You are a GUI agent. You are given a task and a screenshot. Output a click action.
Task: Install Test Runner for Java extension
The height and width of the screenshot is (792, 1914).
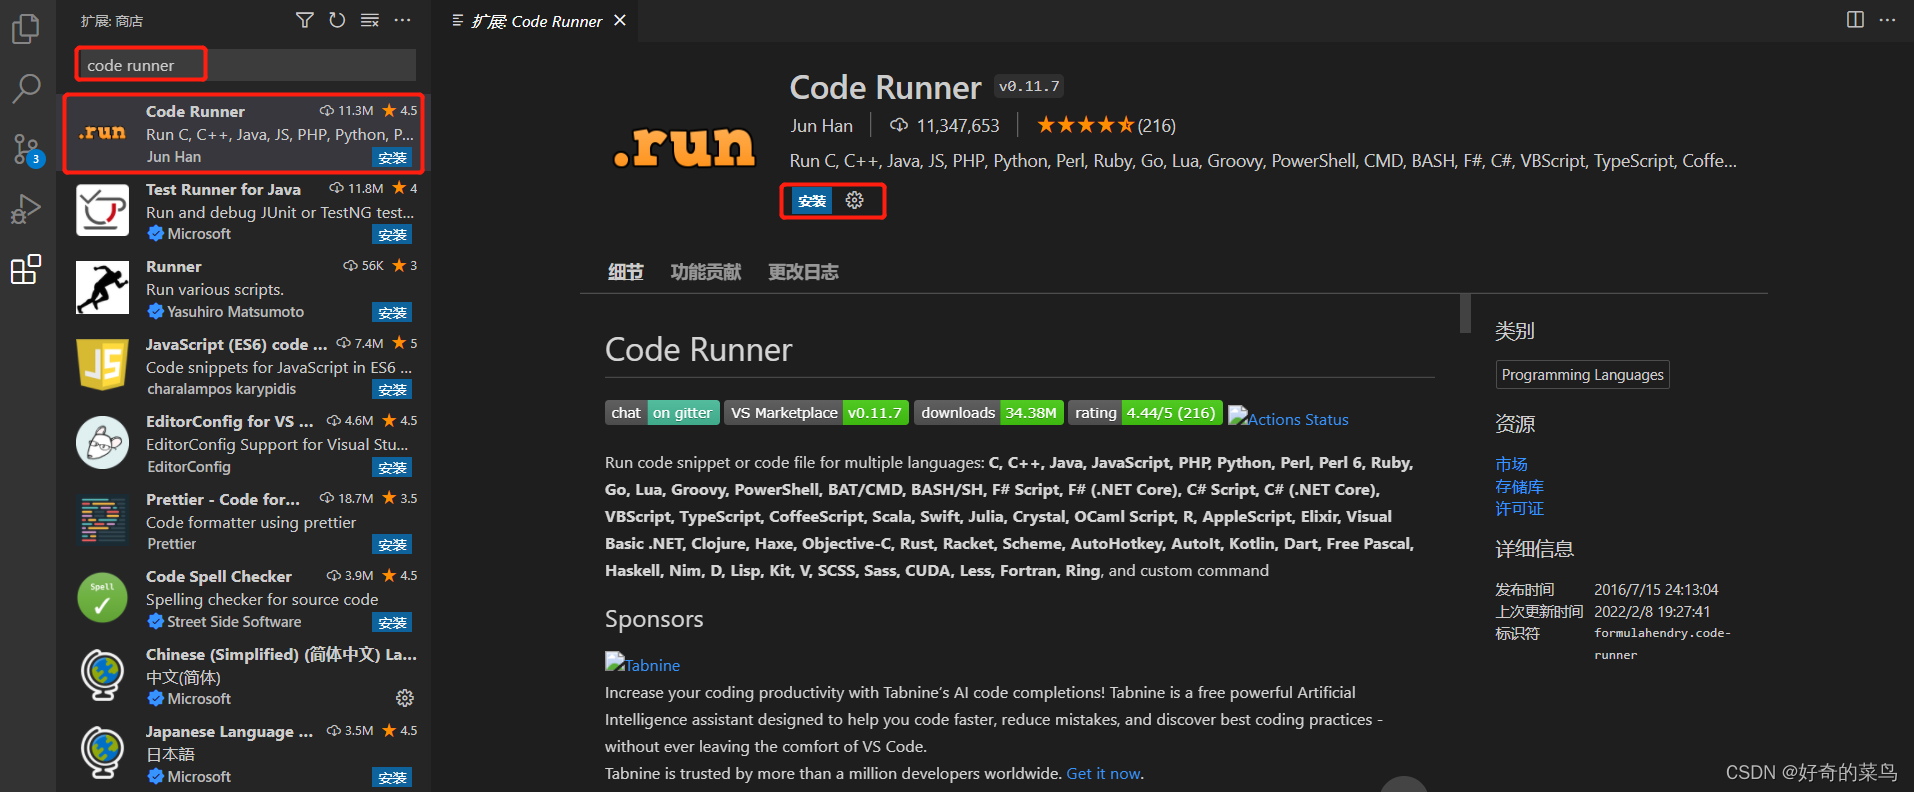[392, 235]
